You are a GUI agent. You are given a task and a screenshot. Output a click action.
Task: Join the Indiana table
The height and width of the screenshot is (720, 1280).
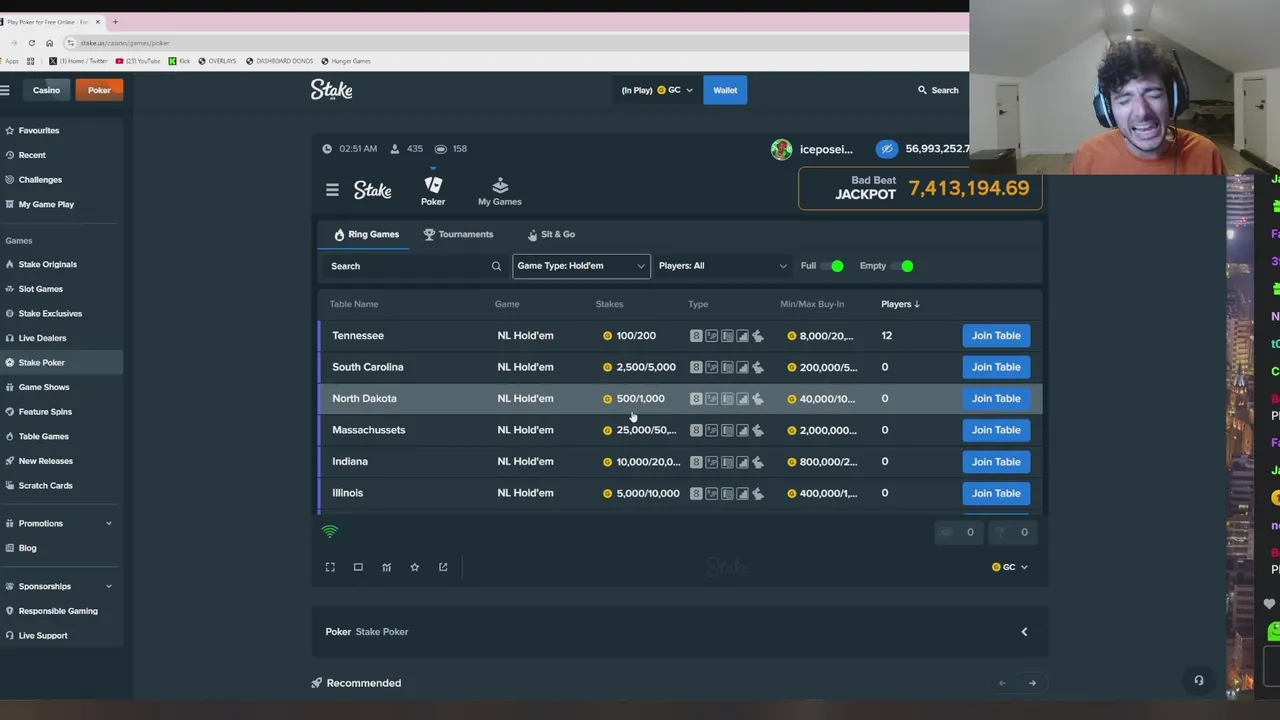[996, 462]
